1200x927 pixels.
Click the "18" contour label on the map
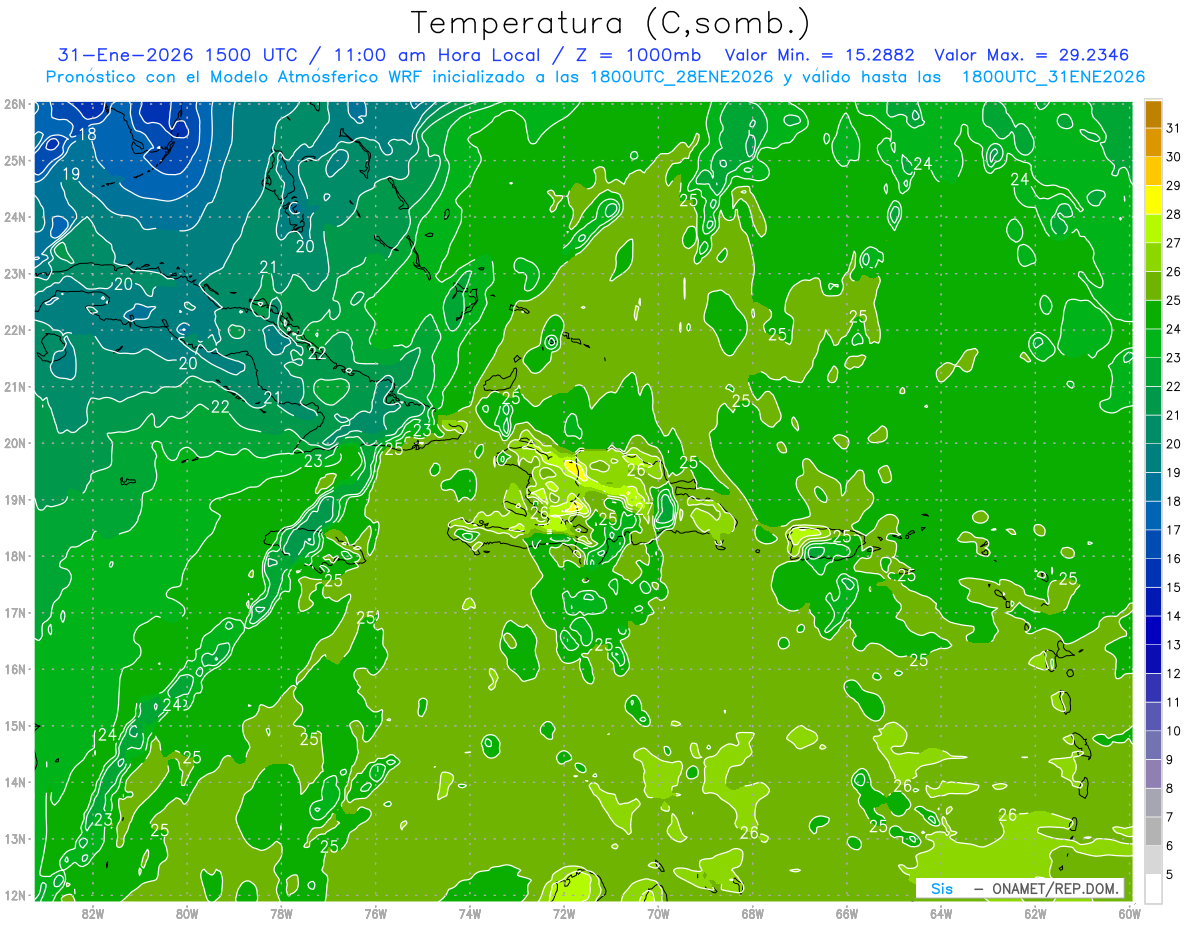[x=87, y=133]
